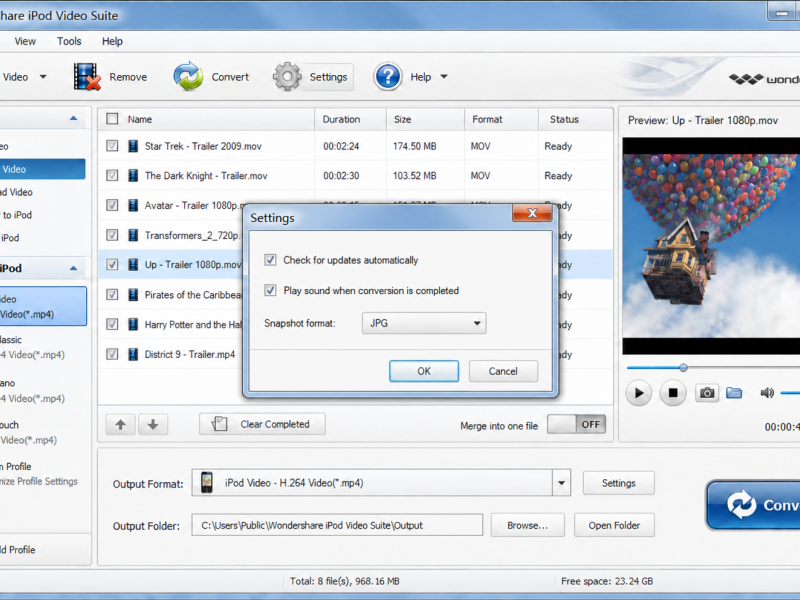Screen dimensions: 800x600
Task: Click the Remove video filmstrip icon
Action: [87, 77]
